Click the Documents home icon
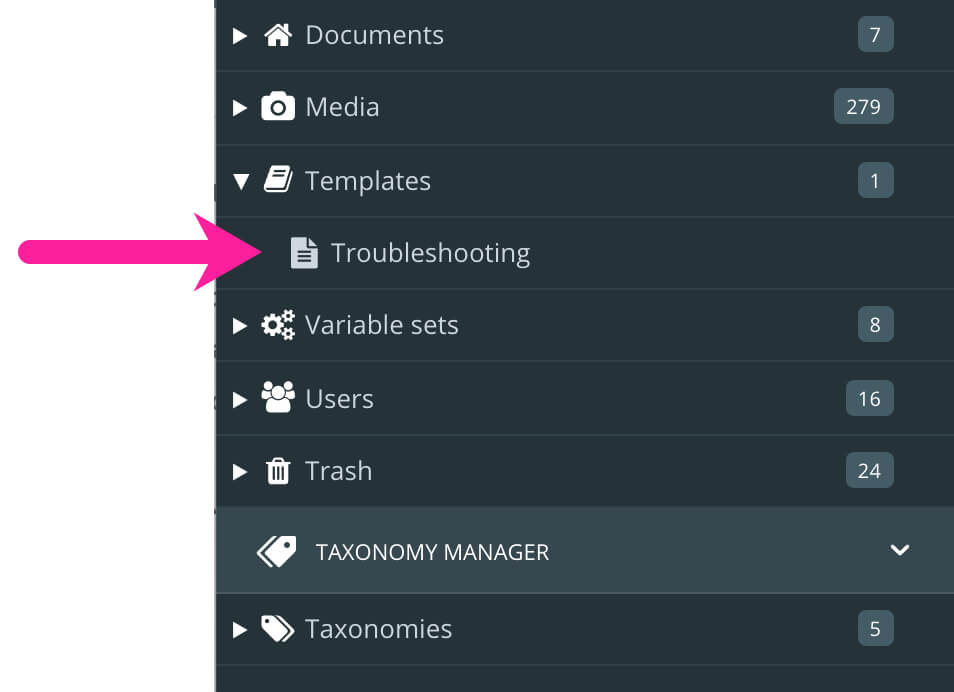 pos(279,34)
